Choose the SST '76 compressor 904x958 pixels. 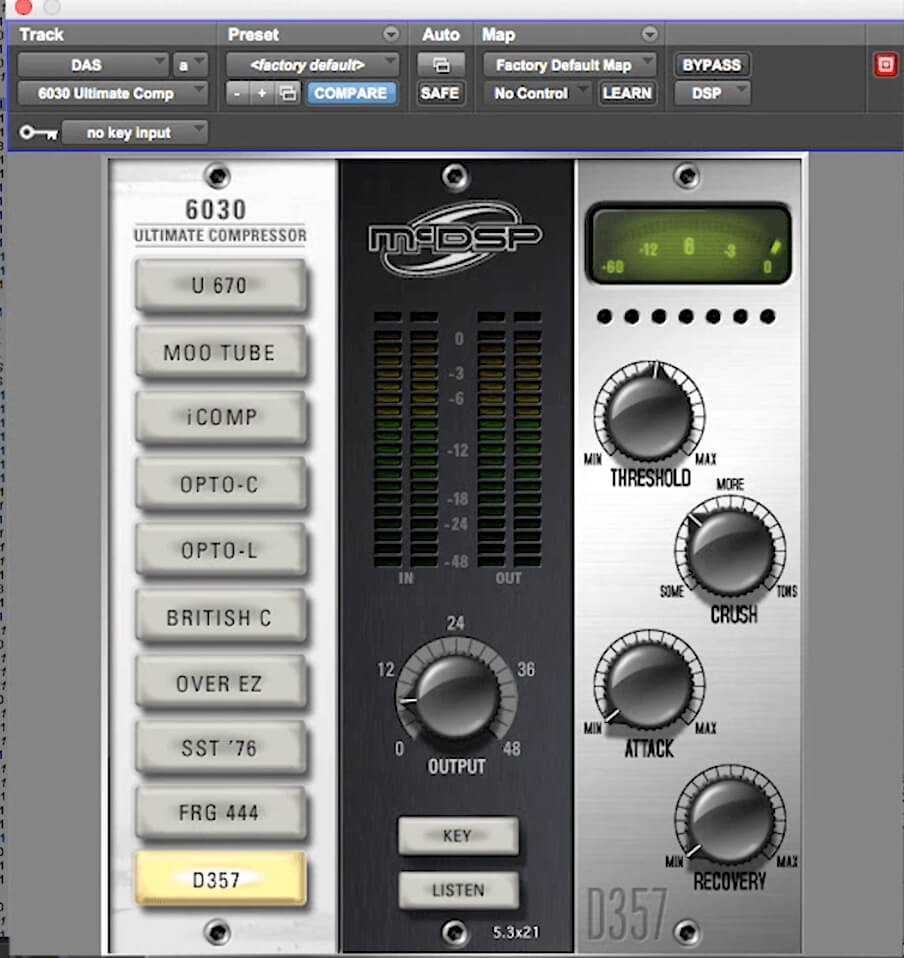pyautogui.click(x=220, y=748)
